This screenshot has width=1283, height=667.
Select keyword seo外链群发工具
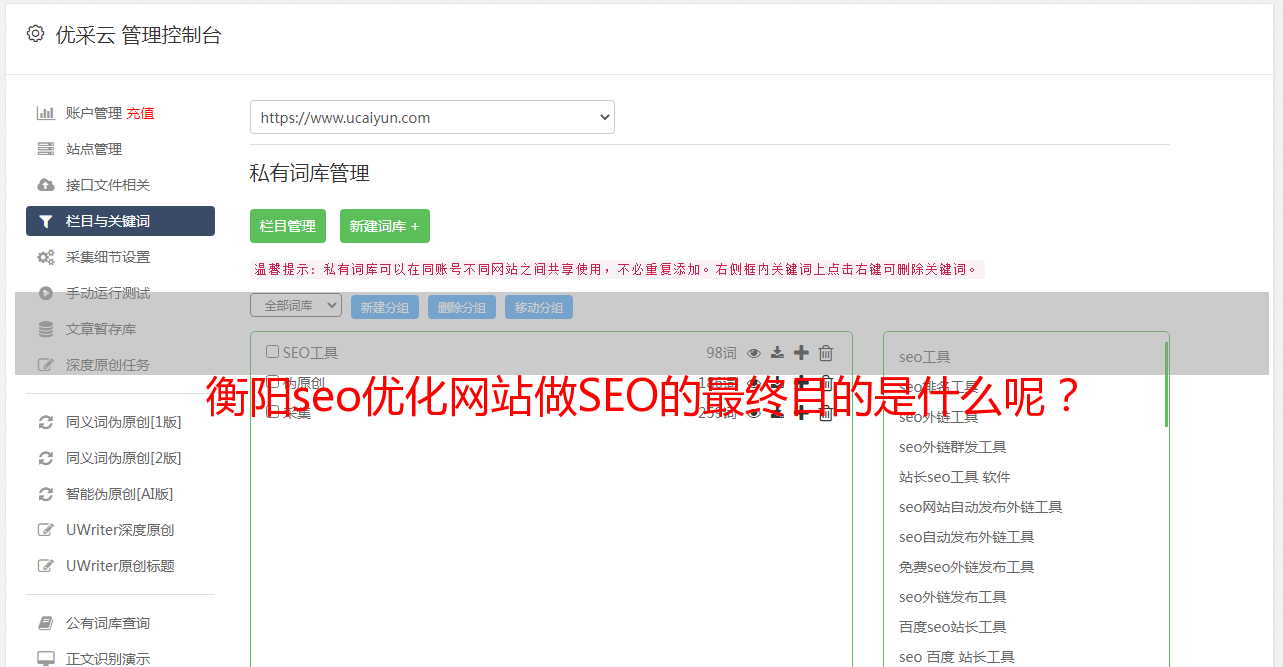(953, 447)
